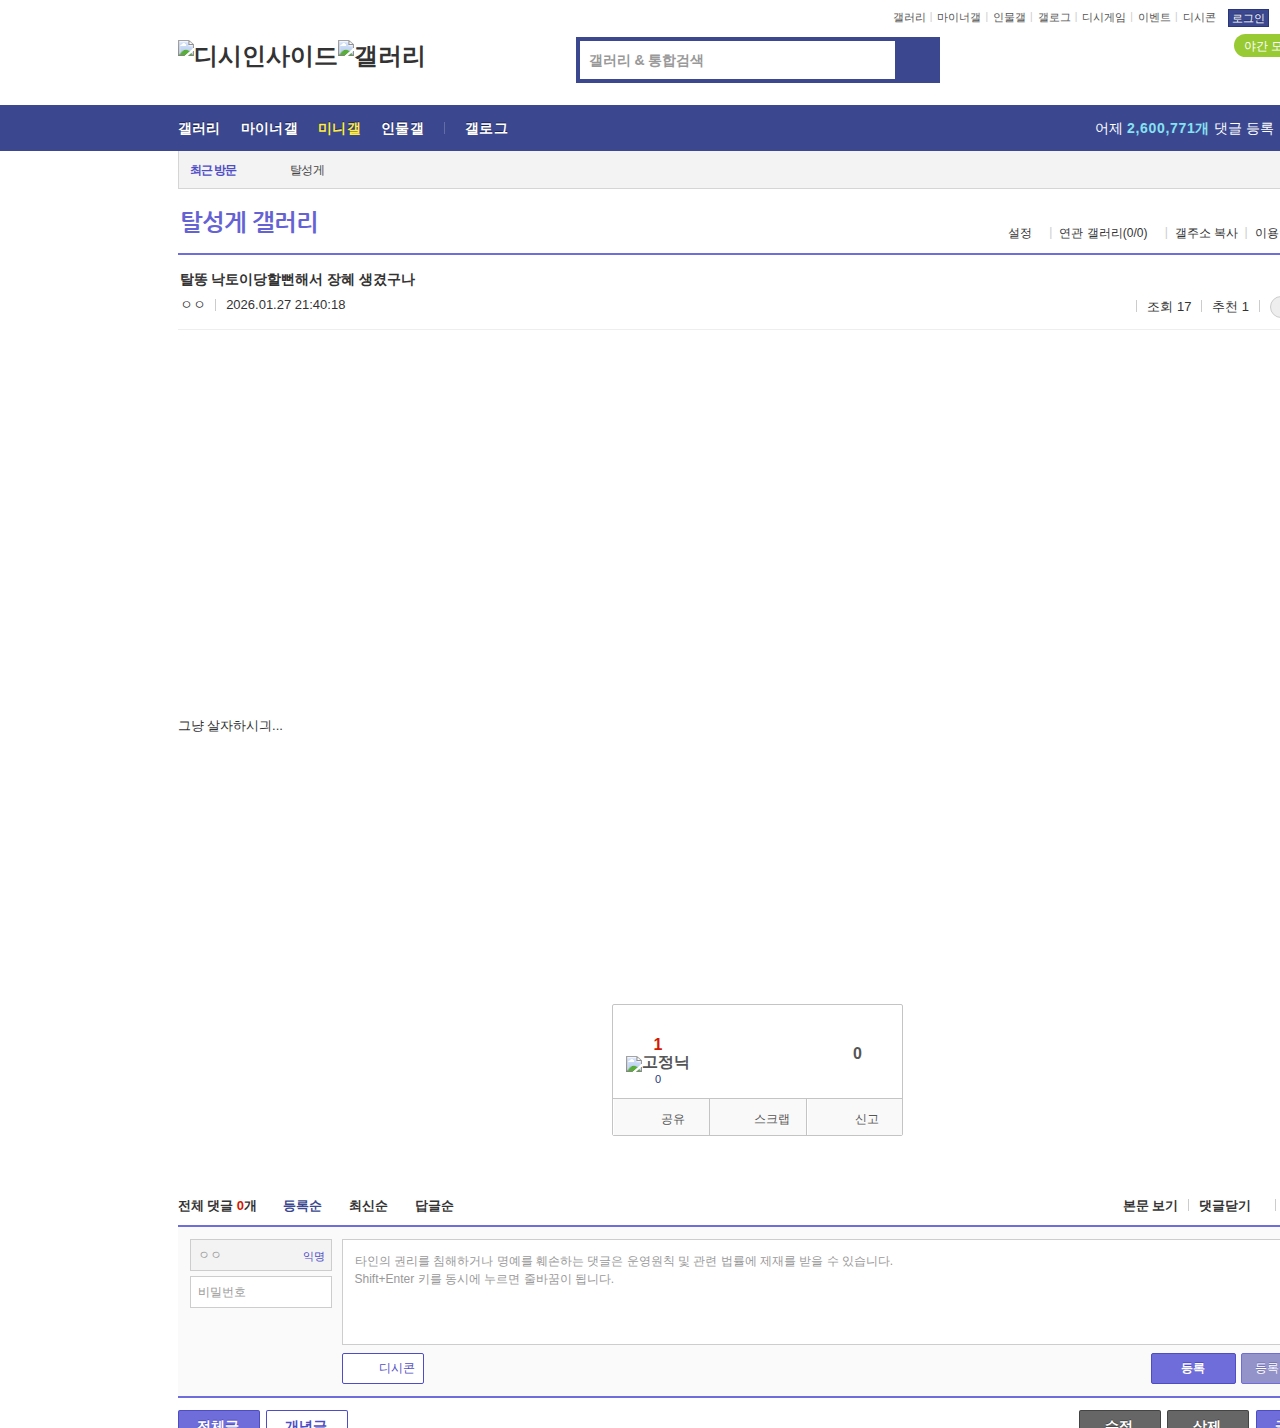The image size is (1280, 1428).
Task: Toggle the green 야간 모드 switch
Action: click(x=1258, y=46)
